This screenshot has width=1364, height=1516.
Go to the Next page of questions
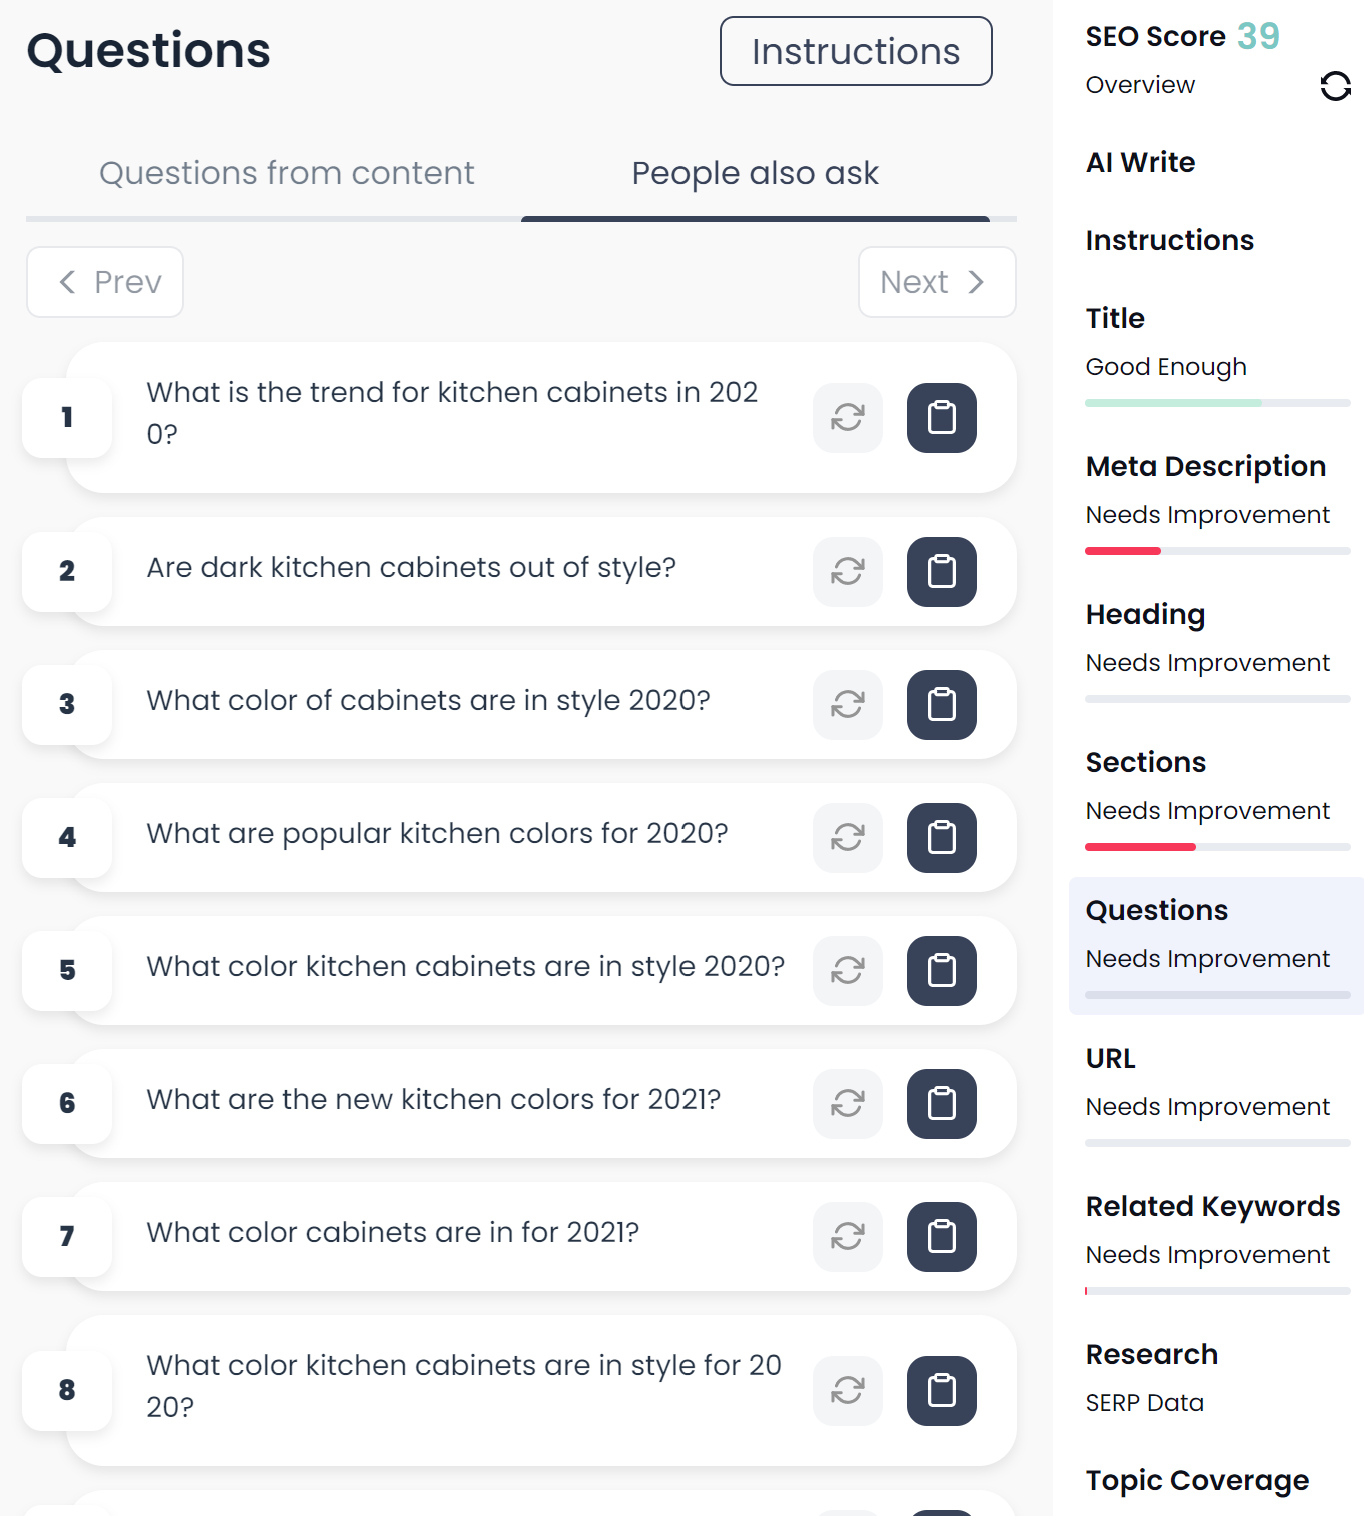(936, 282)
